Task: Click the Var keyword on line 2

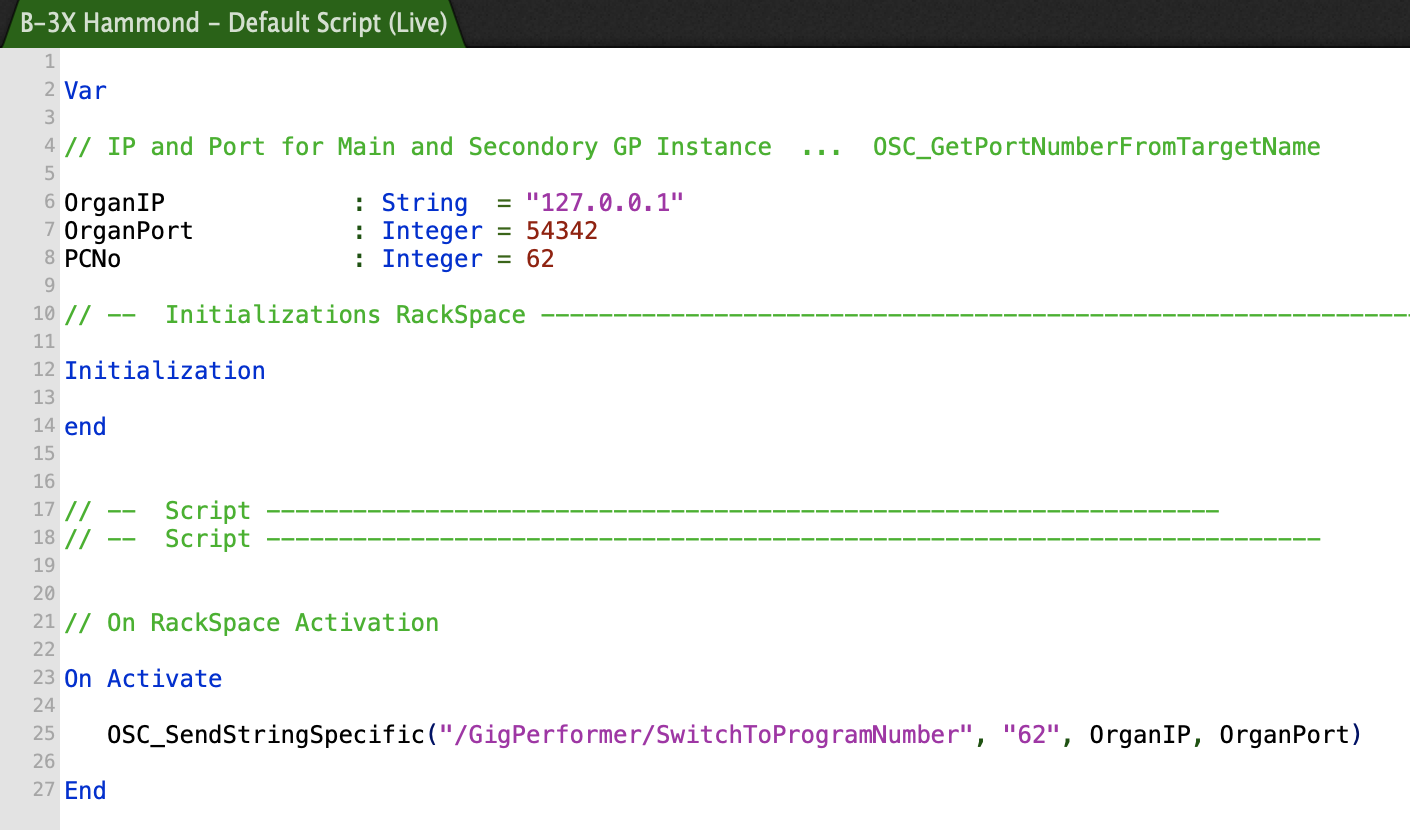Action: tap(85, 91)
